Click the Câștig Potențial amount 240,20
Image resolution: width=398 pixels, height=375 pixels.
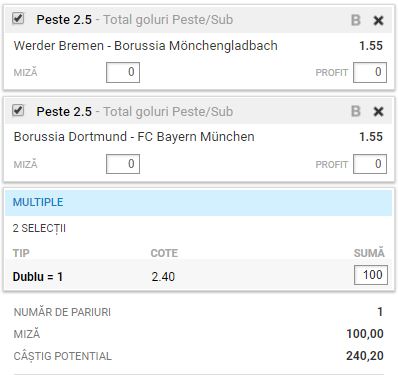pos(365,356)
